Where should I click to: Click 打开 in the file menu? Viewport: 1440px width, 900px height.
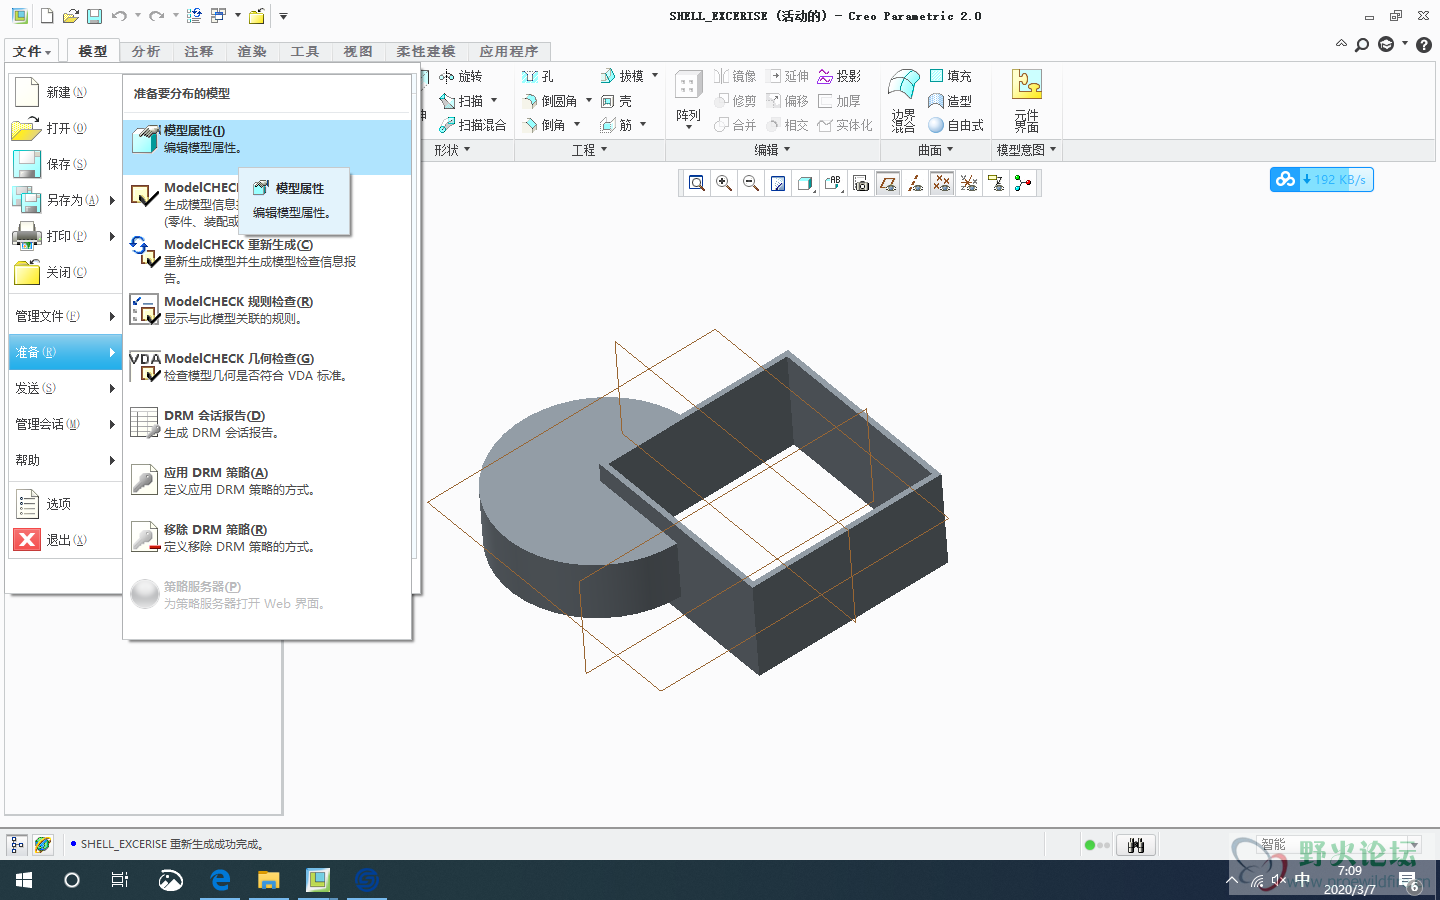65,128
